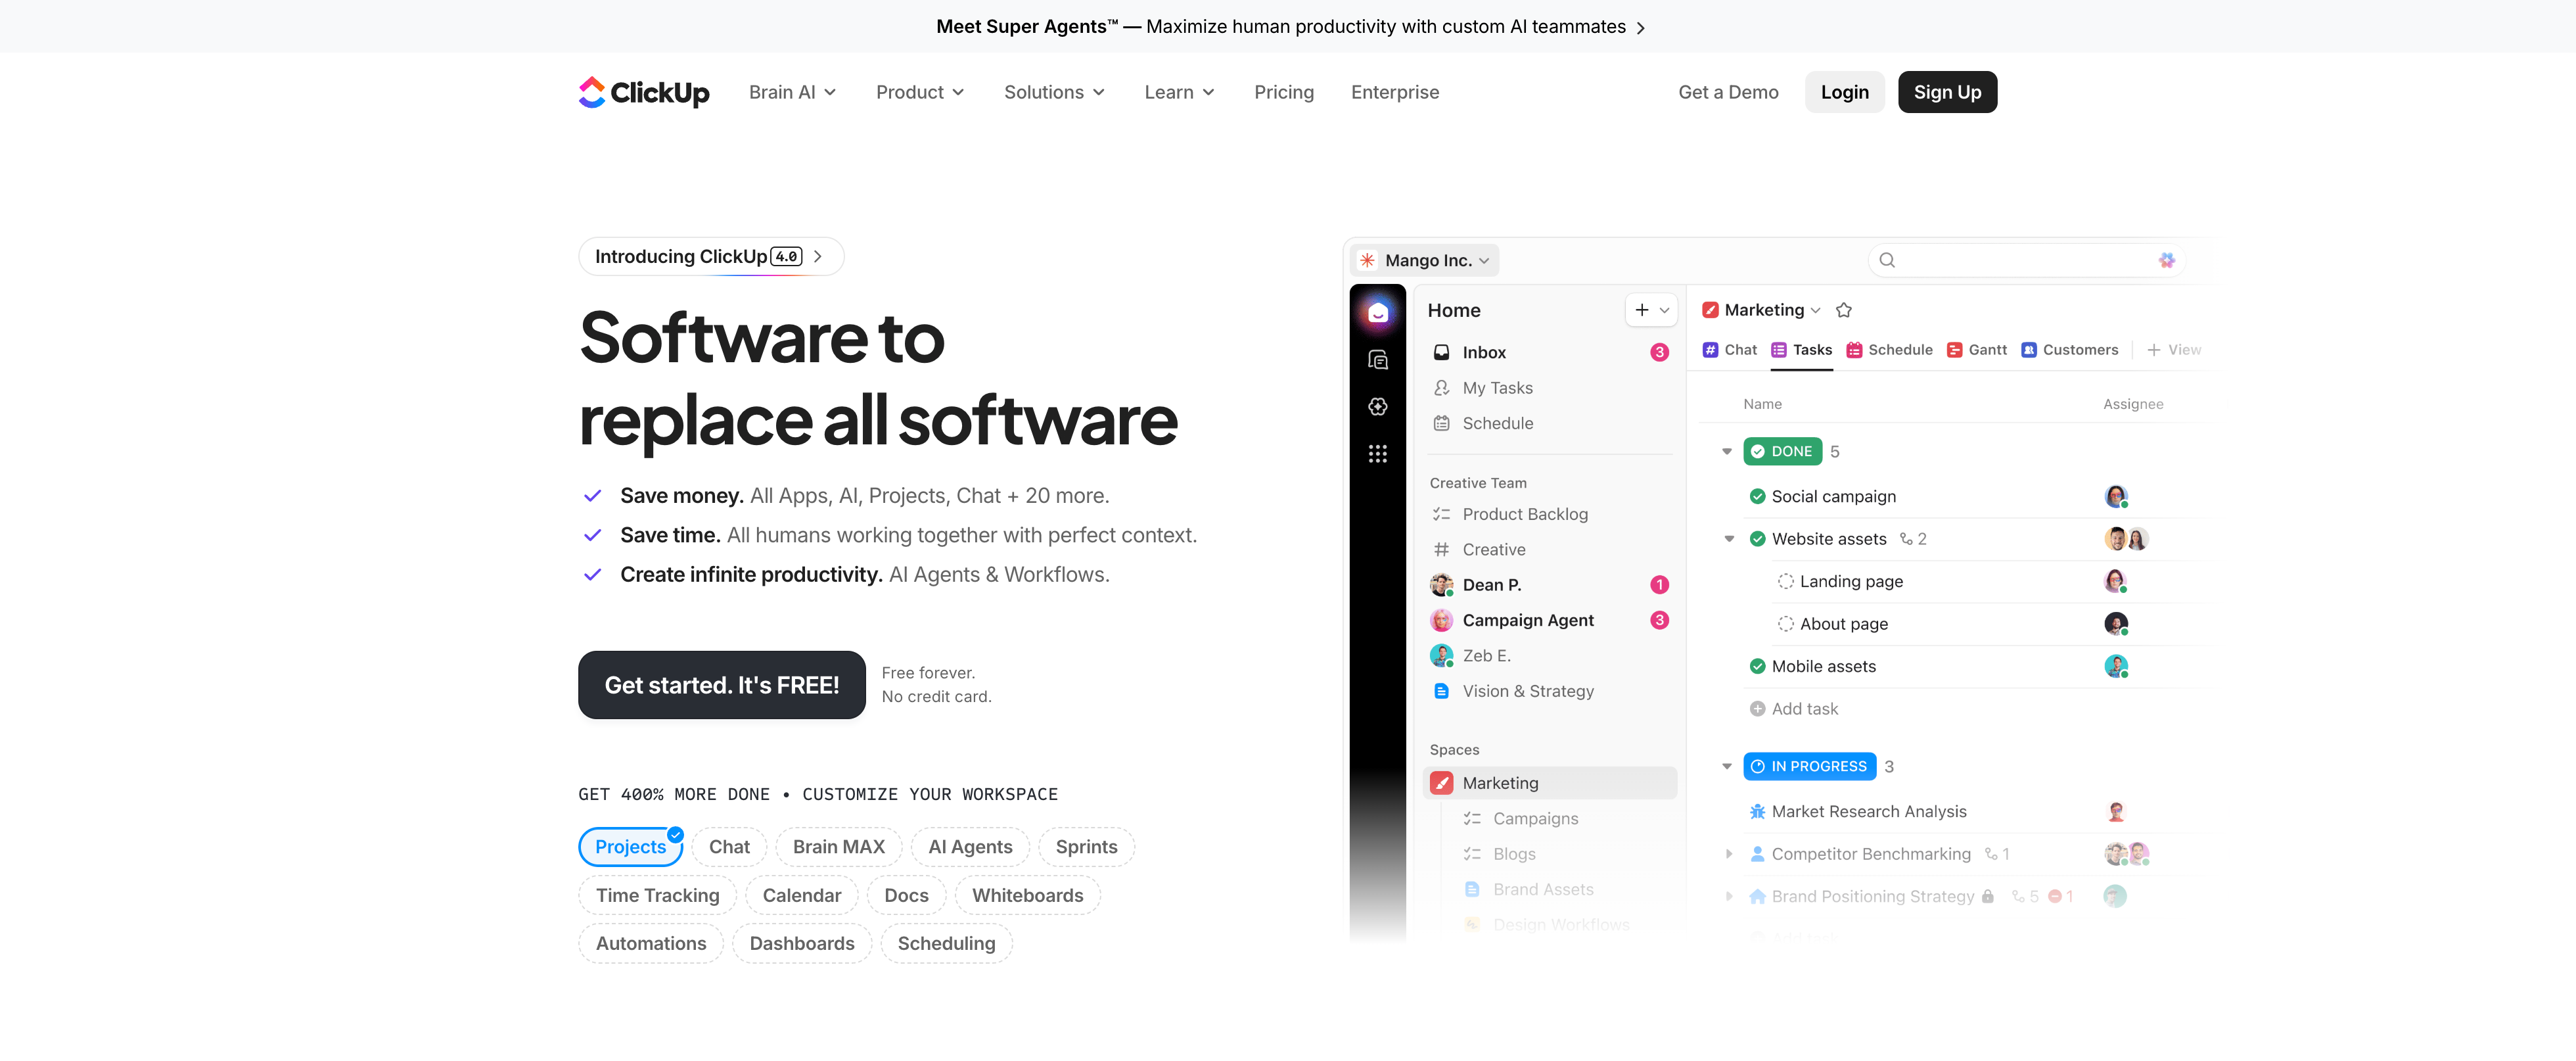
Task: Favorite Marketing with the star icon
Action: pyautogui.click(x=1844, y=310)
